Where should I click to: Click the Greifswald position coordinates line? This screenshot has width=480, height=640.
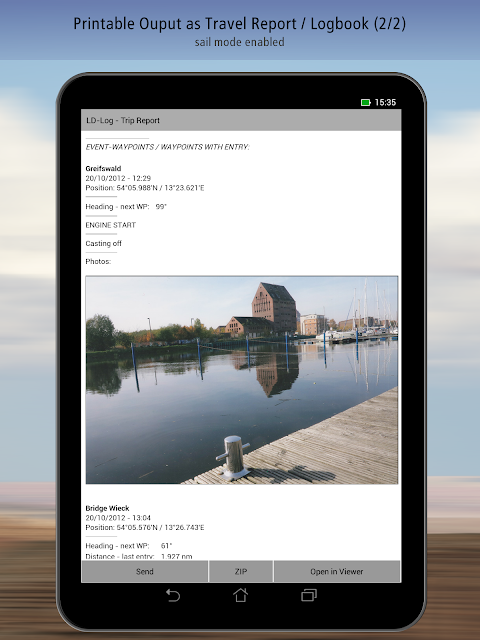(x=145, y=188)
